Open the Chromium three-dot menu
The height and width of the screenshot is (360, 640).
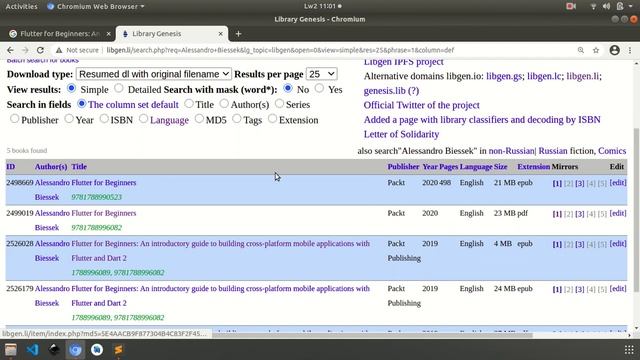pyautogui.click(x=630, y=50)
